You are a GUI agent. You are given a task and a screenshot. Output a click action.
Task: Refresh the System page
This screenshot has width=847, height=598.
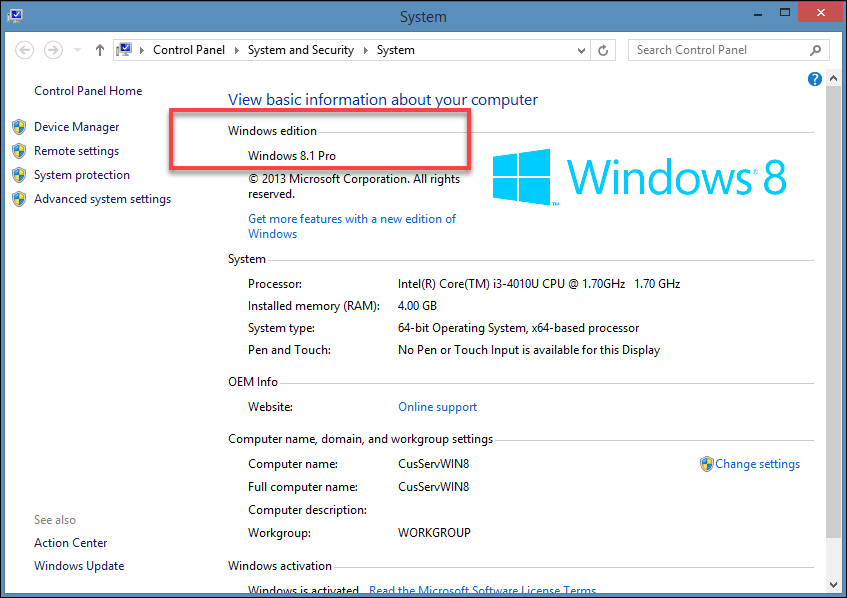[603, 50]
